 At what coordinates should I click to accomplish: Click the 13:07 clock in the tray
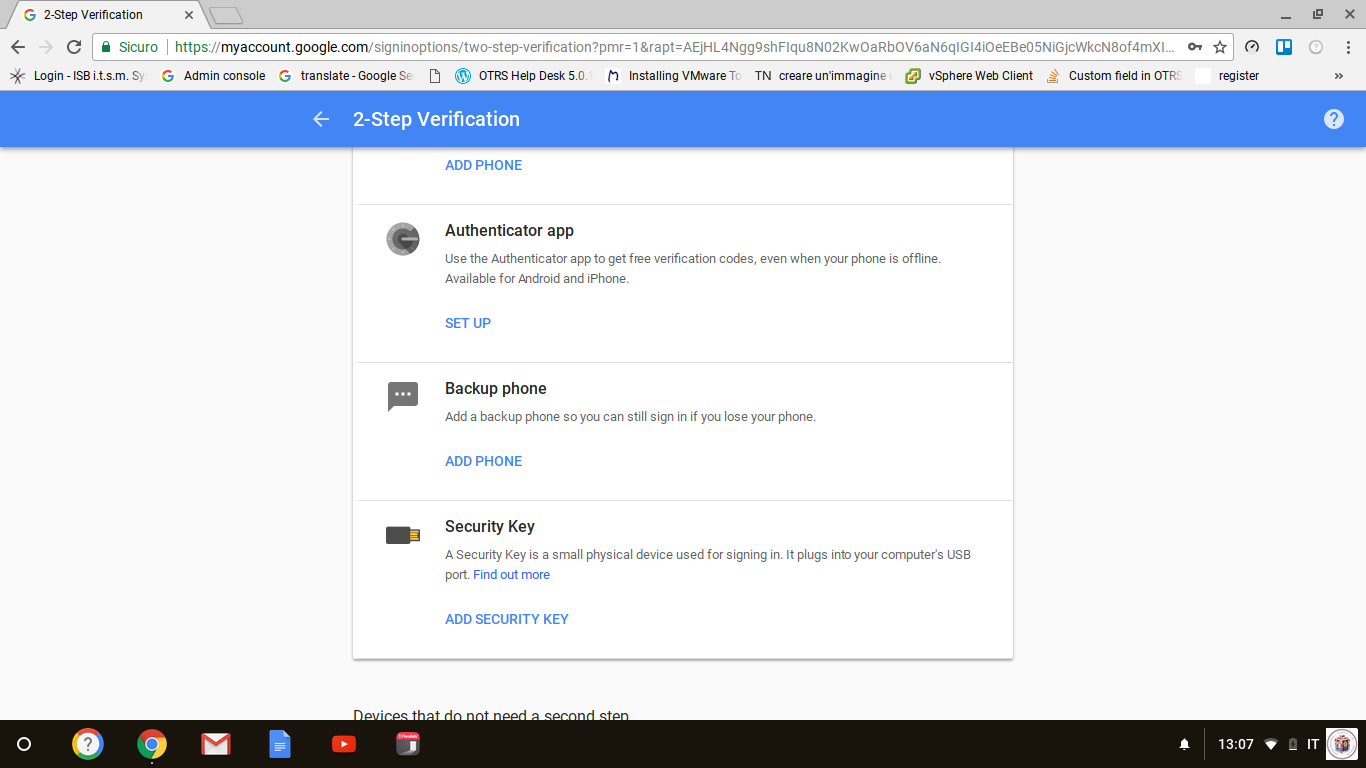pyautogui.click(x=1236, y=745)
